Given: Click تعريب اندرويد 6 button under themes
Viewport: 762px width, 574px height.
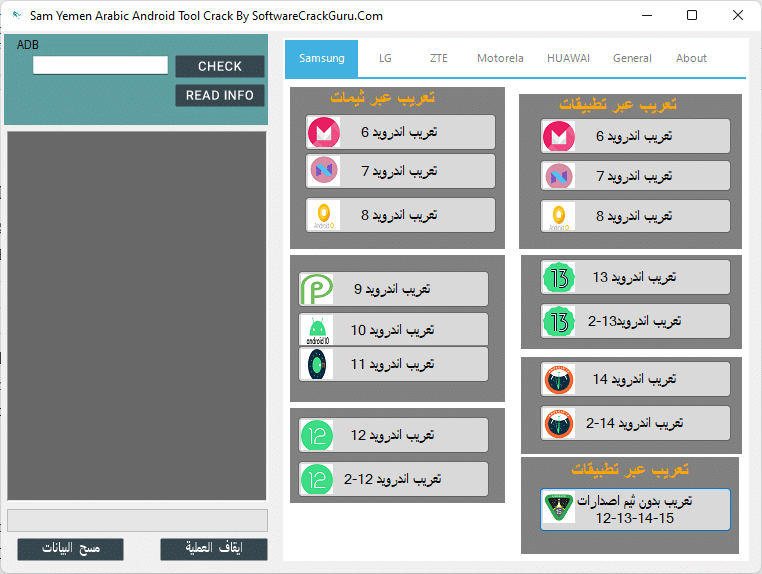Looking at the screenshot, I should pyautogui.click(x=400, y=132).
